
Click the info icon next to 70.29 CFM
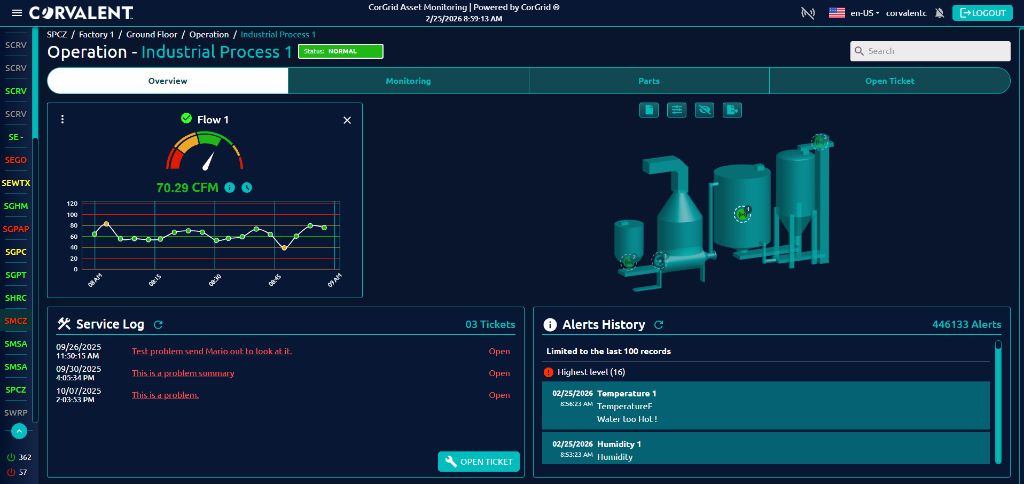pyautogui.click(x=230, y=187)
